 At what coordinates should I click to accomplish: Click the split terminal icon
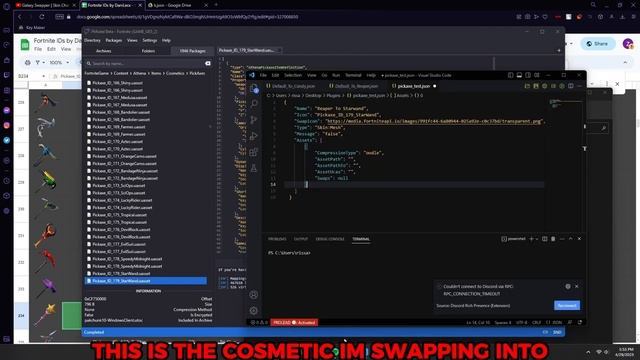pyautogui.click(x=544, y=239)
